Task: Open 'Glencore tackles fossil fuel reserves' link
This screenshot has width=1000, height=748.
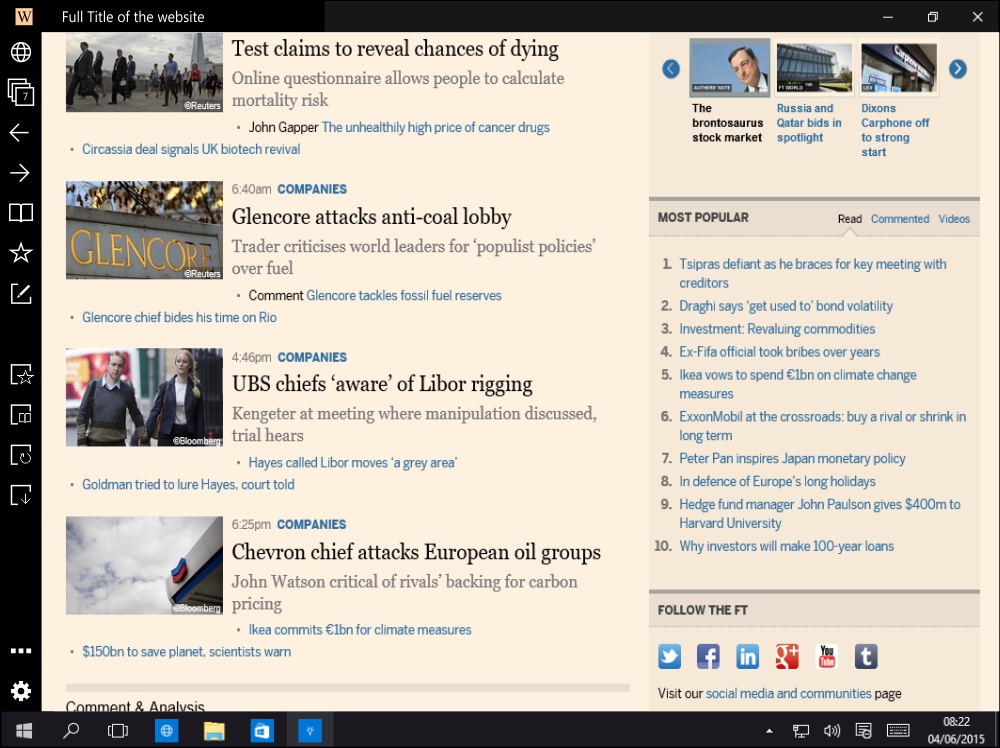Action: [x=404, y=295]
